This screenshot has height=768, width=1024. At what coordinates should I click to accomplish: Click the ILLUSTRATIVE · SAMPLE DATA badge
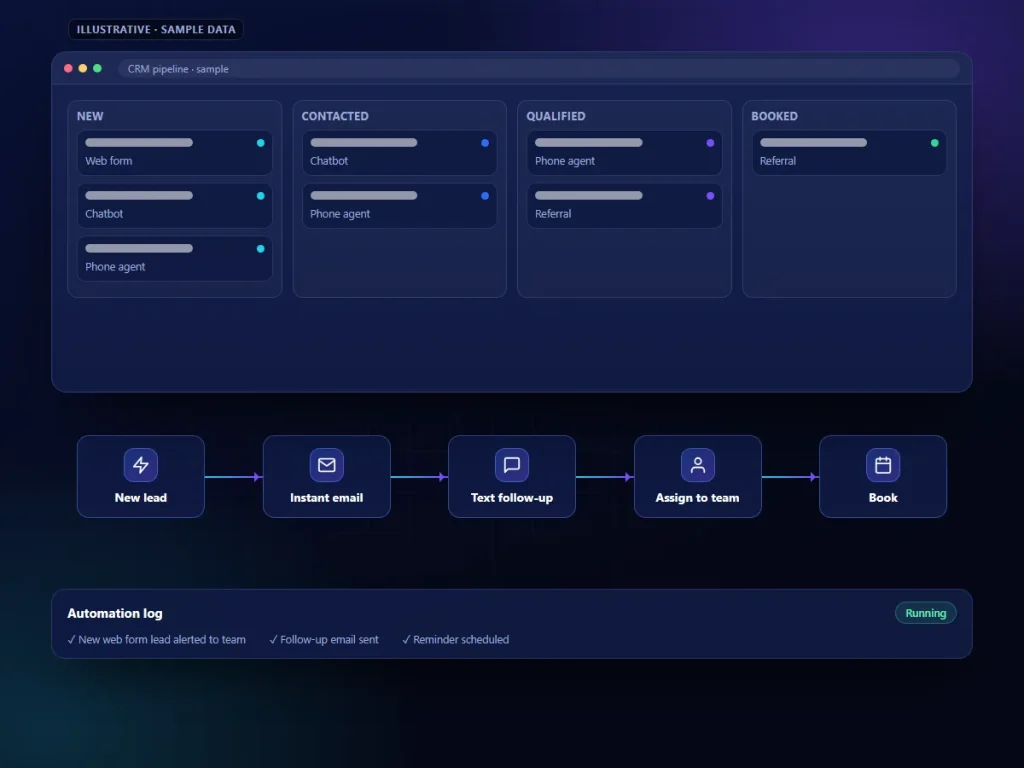coord(156,29)
